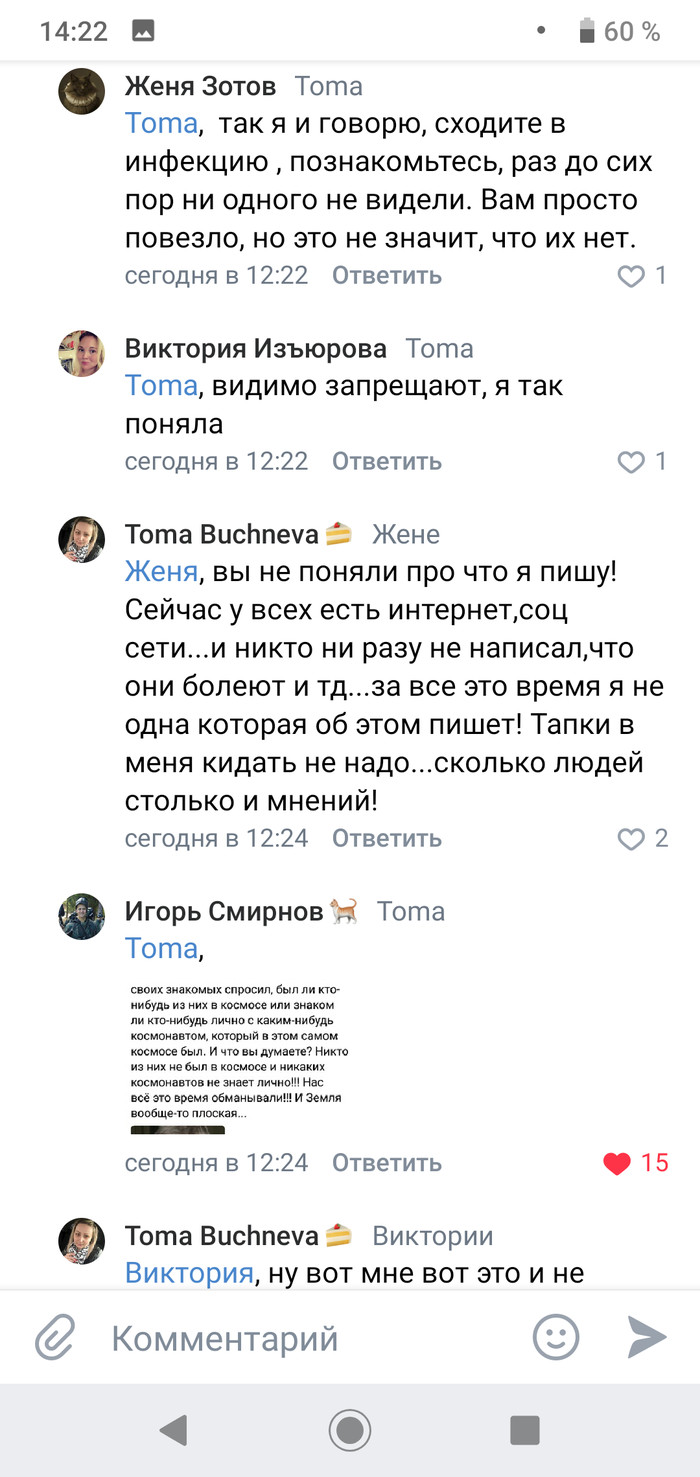Like Toma Buchneva's comment addressed to Женя
The height and width of the screenshot is (1477, 700).
click(631, 839)
